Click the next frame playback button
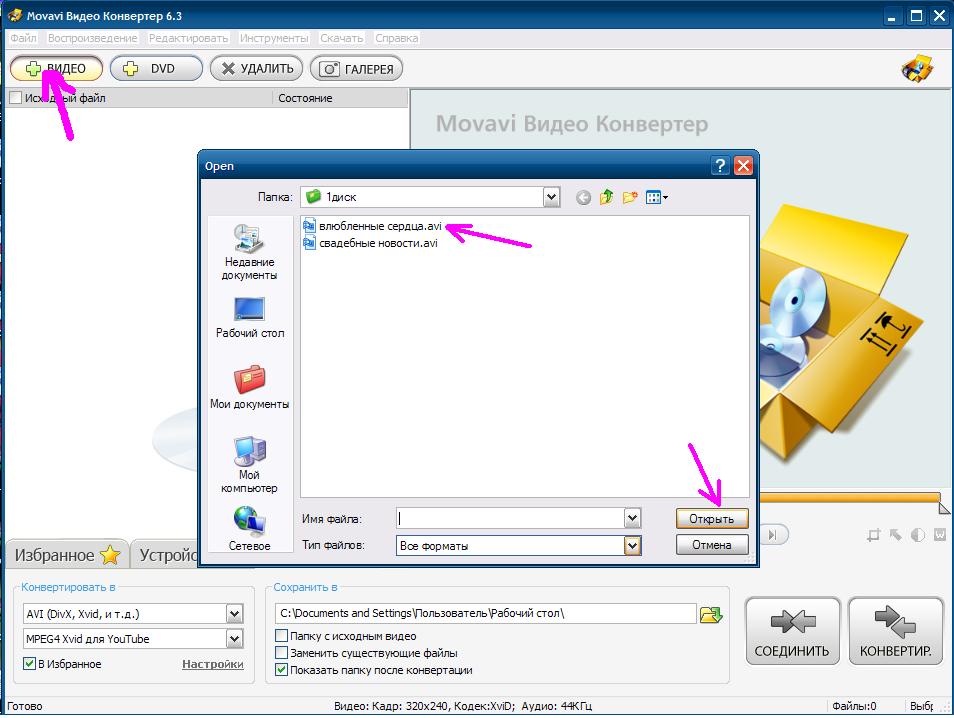The image size is (954, 718). pyautogui.click(x=774, y=535)
